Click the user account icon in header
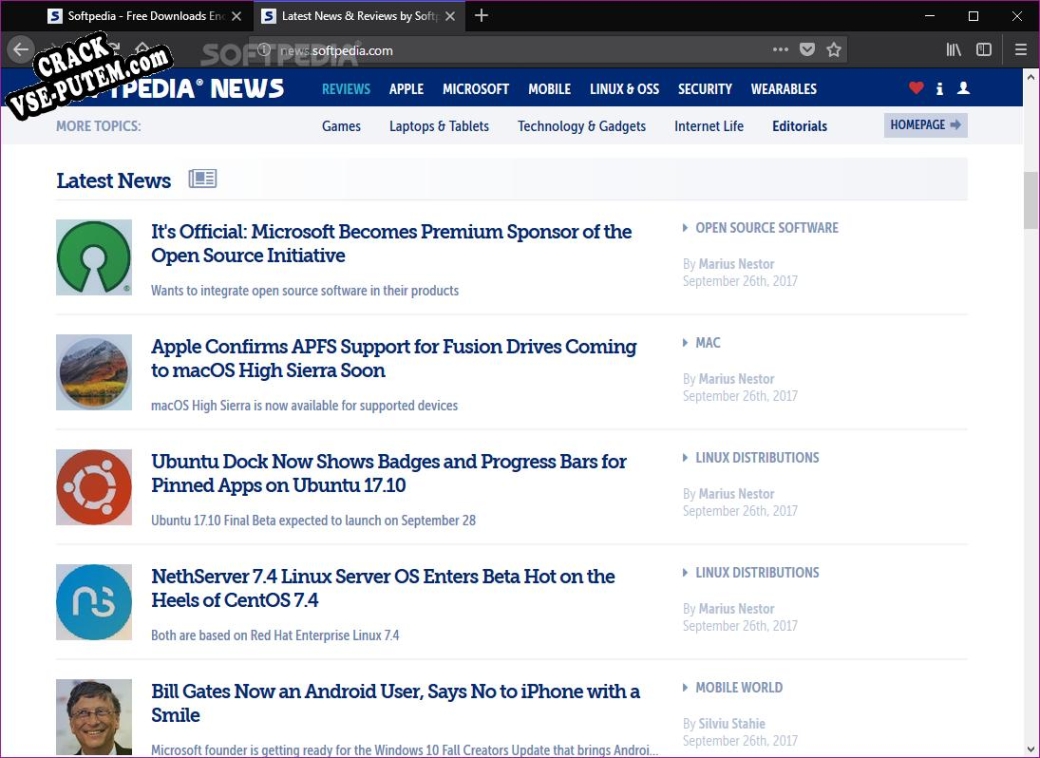The width and height of the screenshot is (1040, 758). tap(964, 88)
